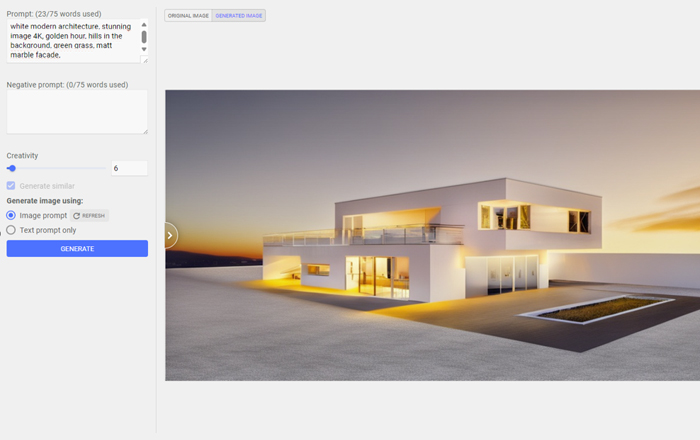Click into the Prompt text area
Viewport: 700px width, 440px height.
coord(72,40)
